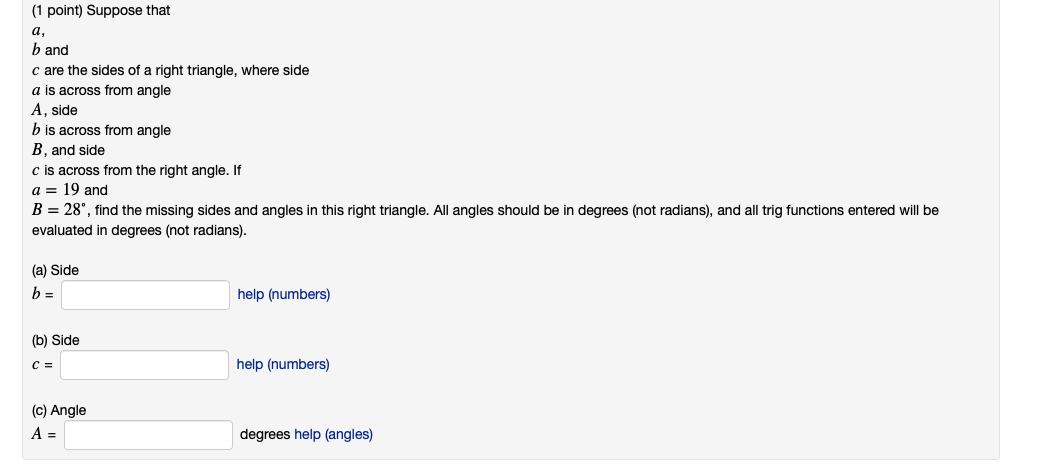Click the phrase "c is across from the right angle"
The image size is (1043, 464).
coord(130,170)
